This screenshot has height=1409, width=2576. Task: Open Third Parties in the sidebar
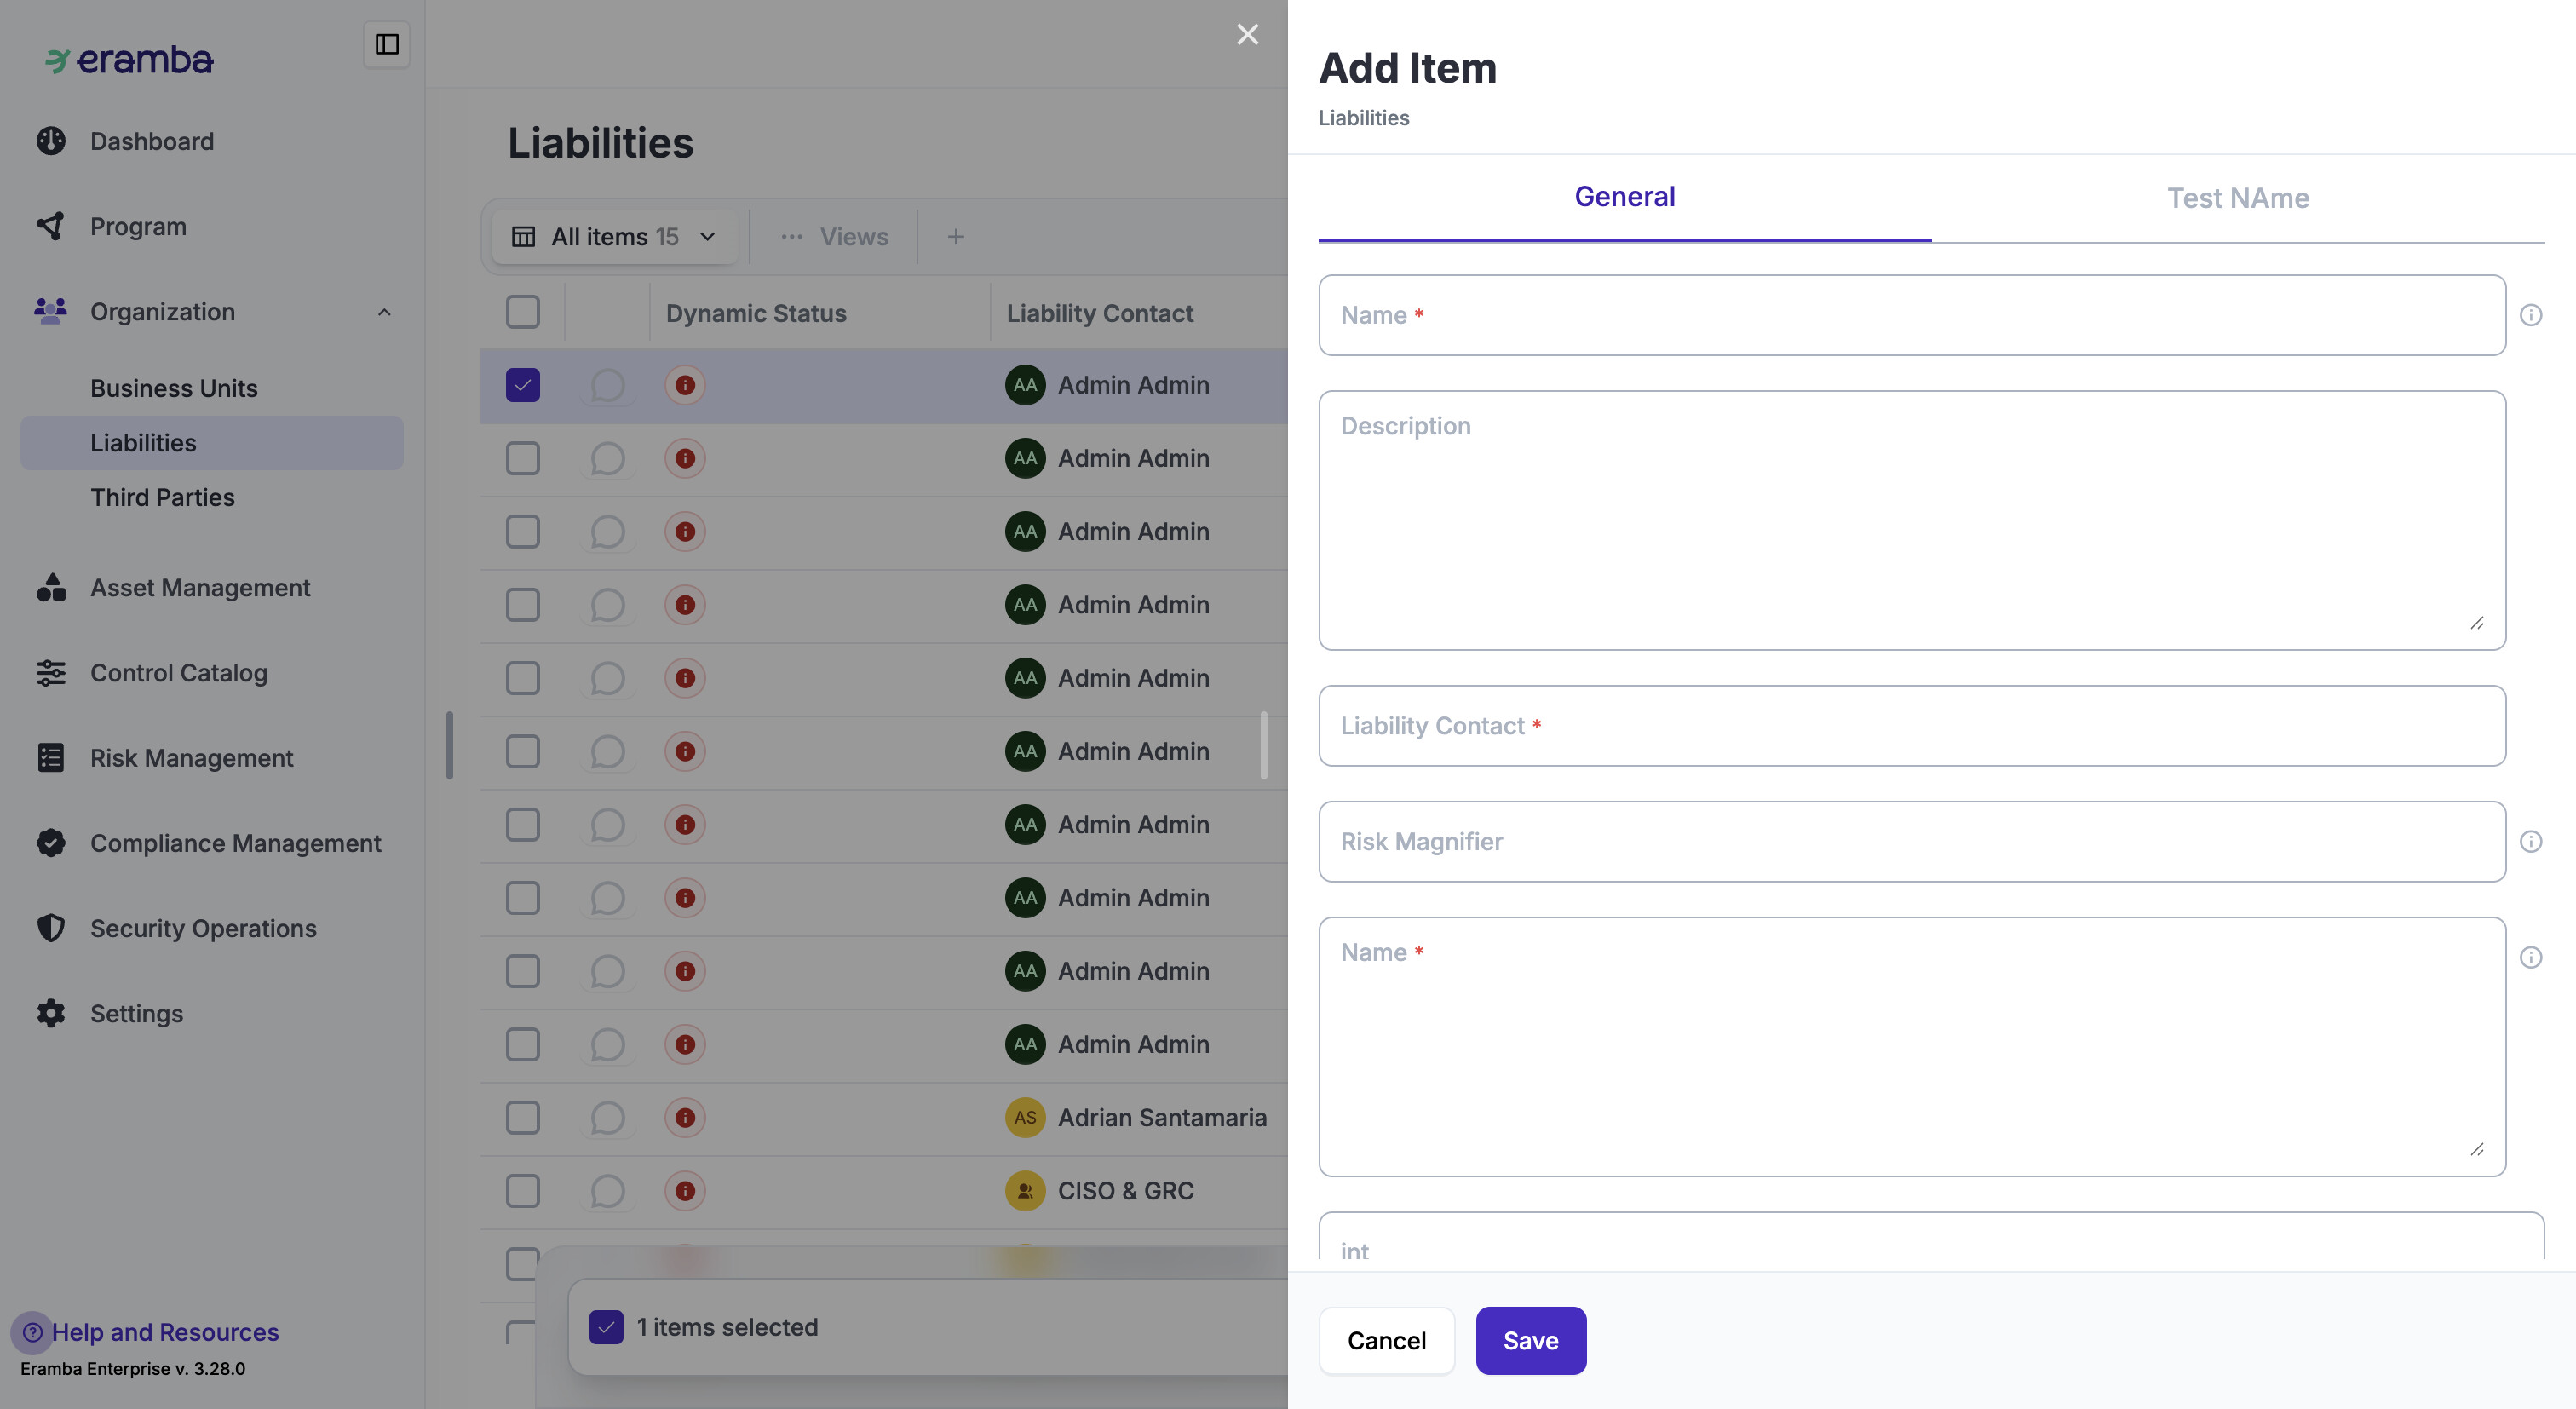coord(162,497)
